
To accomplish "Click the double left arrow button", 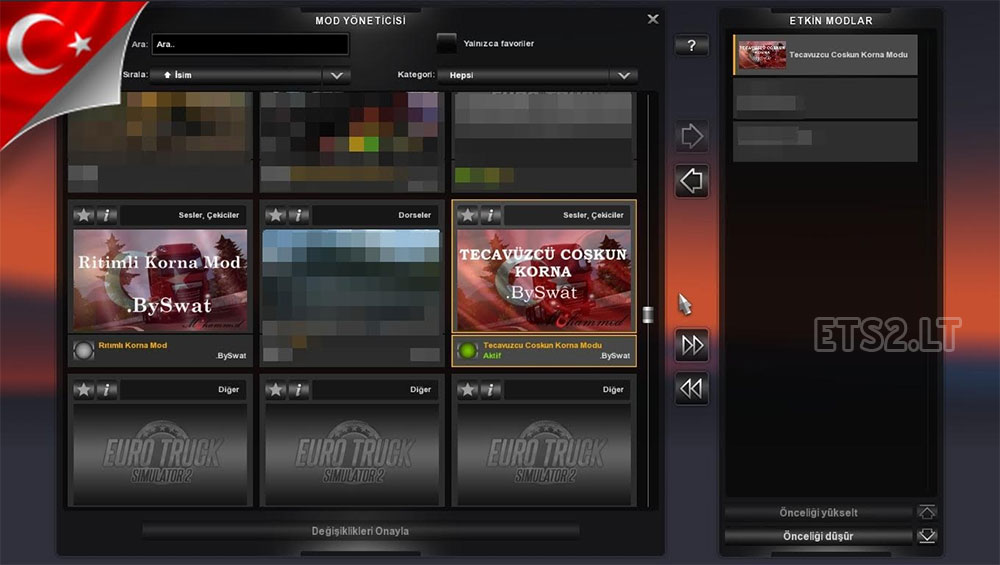I will [691, 388].
